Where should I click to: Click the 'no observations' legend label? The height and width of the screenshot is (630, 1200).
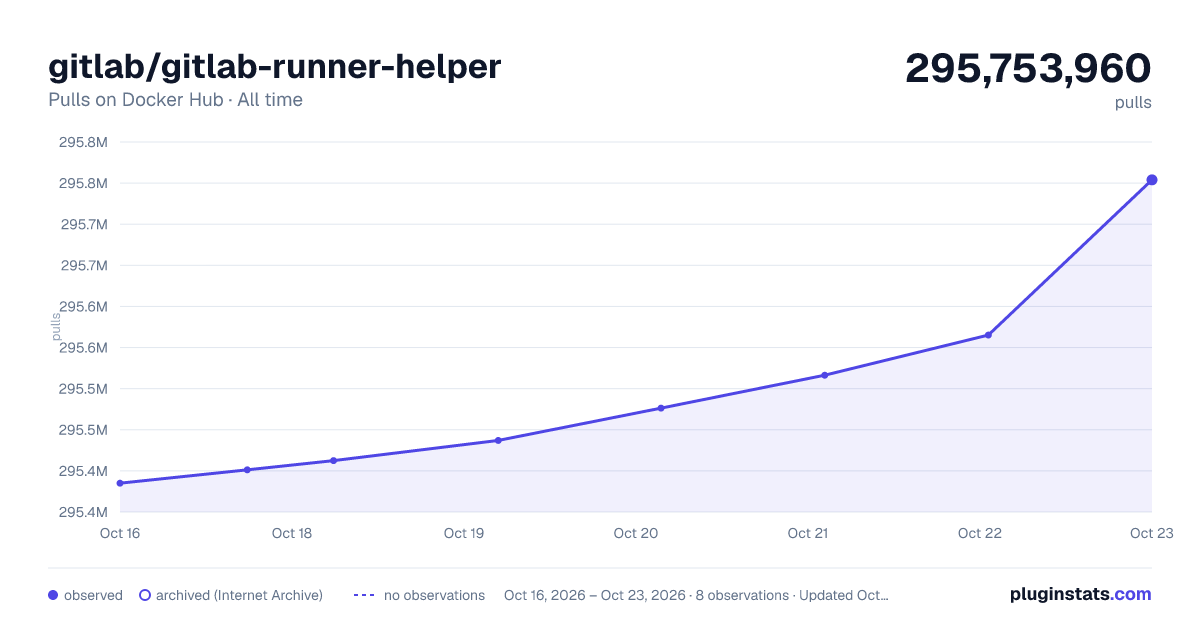(x=434, y=595)
